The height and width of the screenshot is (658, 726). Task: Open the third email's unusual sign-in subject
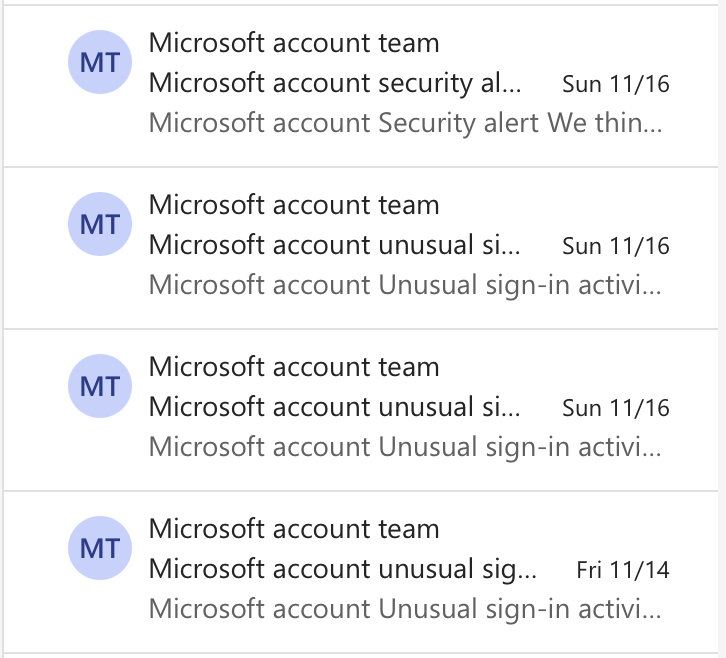click(335, 407)
